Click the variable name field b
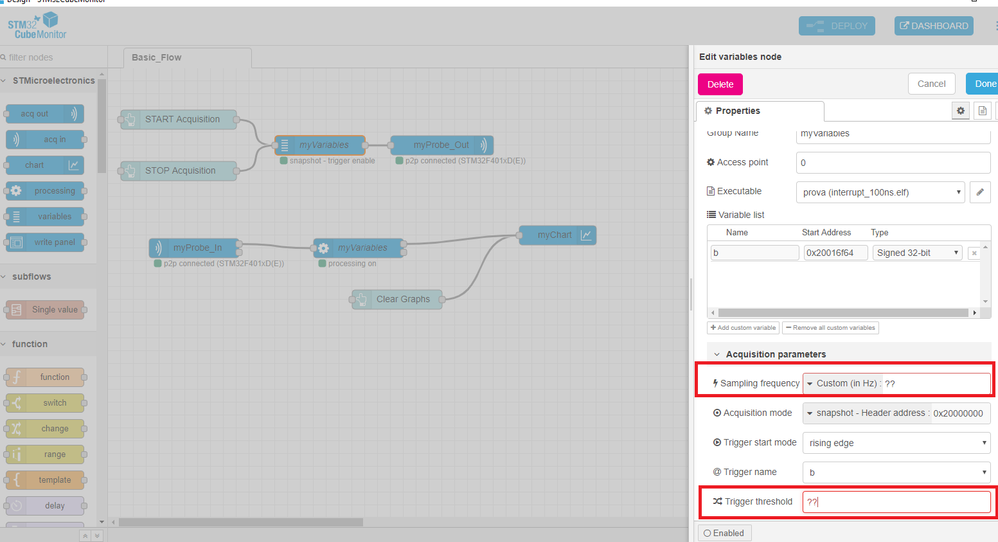 pyautogui.click(x=754, y=253)
